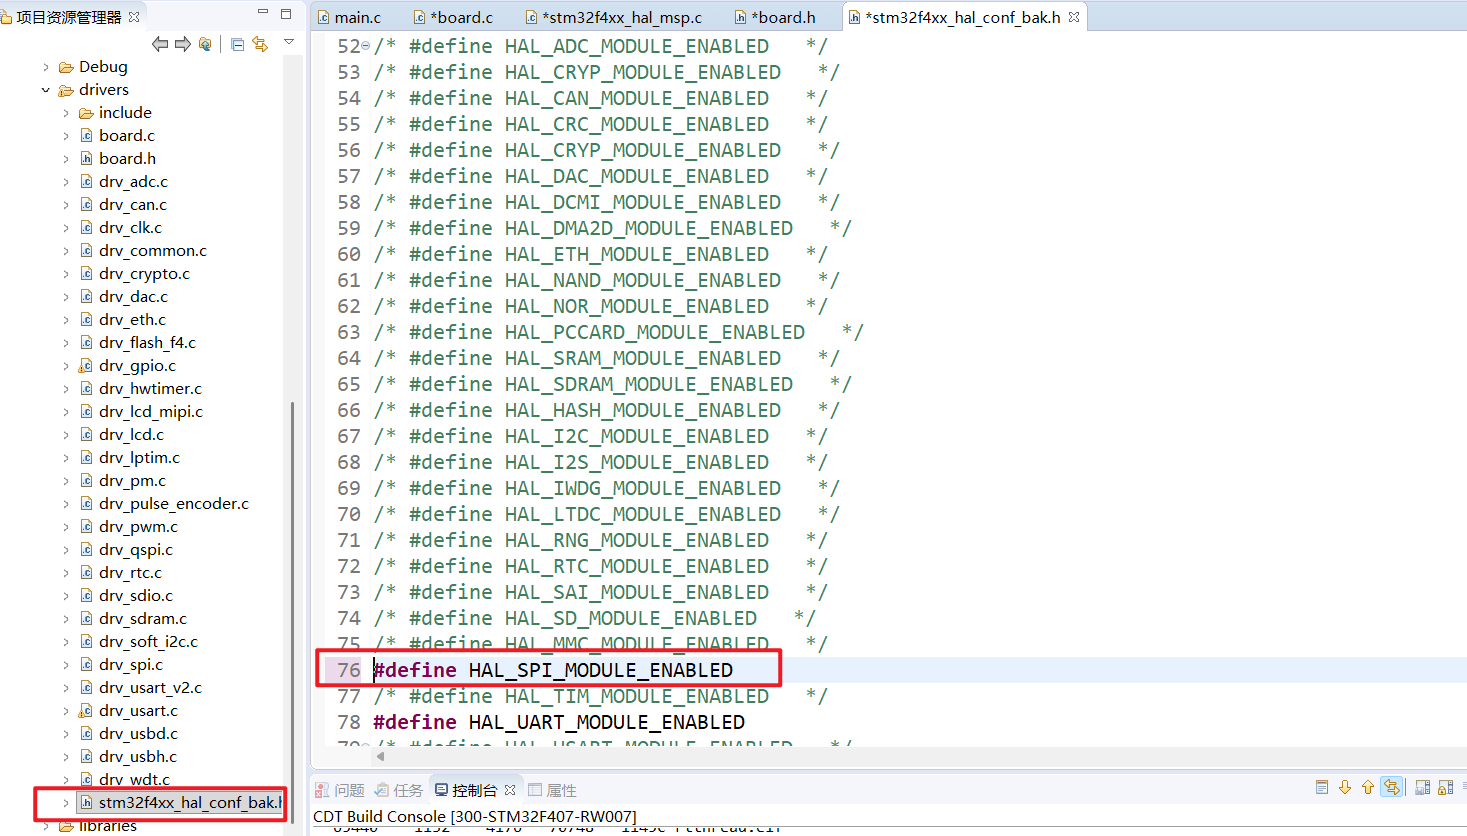Select drv_common.c file in tree
Image resolution: width=1467 pixels, height=836 pixels.
point(153,251)
